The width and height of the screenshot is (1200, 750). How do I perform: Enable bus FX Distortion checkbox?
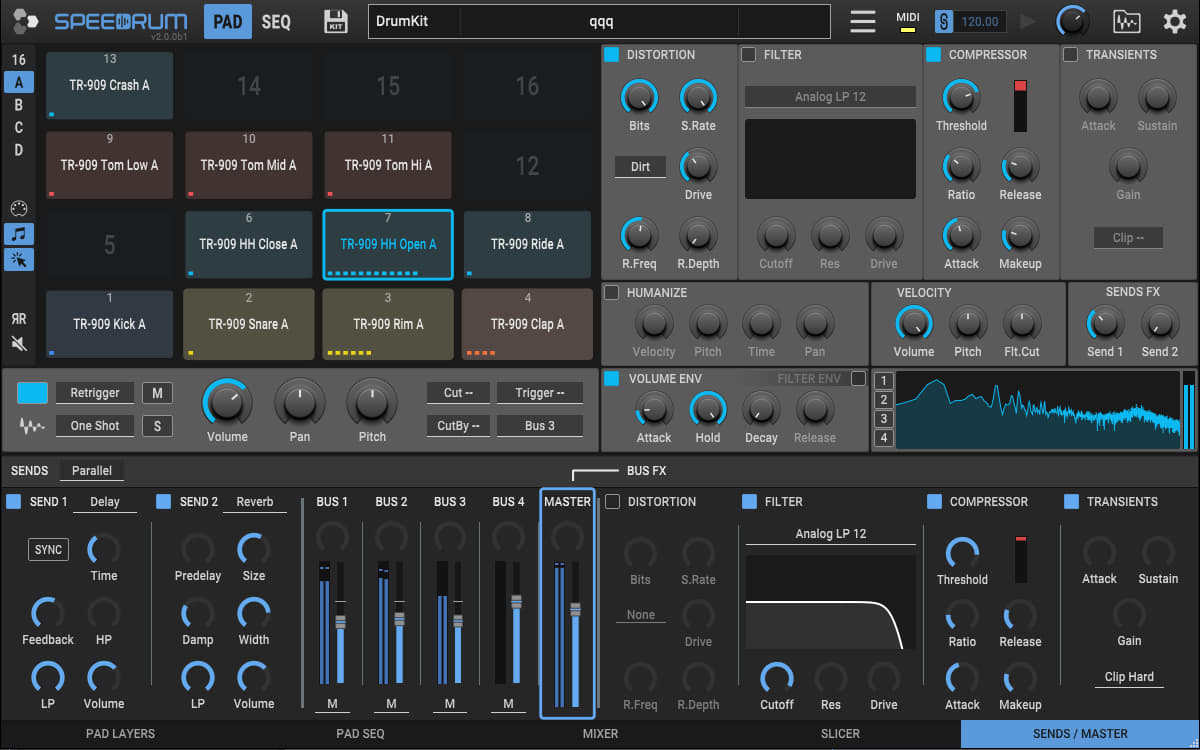click(x=612, y=502)
